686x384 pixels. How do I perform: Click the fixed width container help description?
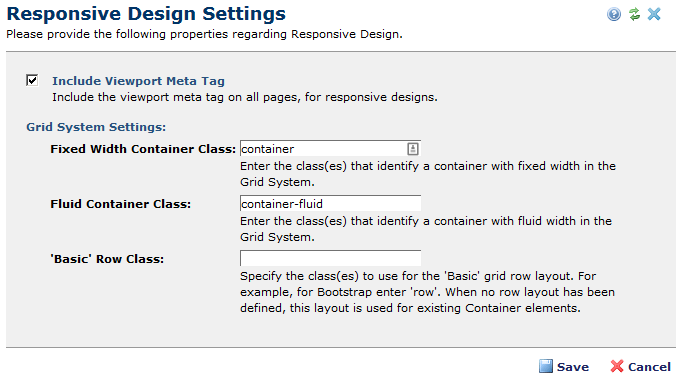coord(428,174)
